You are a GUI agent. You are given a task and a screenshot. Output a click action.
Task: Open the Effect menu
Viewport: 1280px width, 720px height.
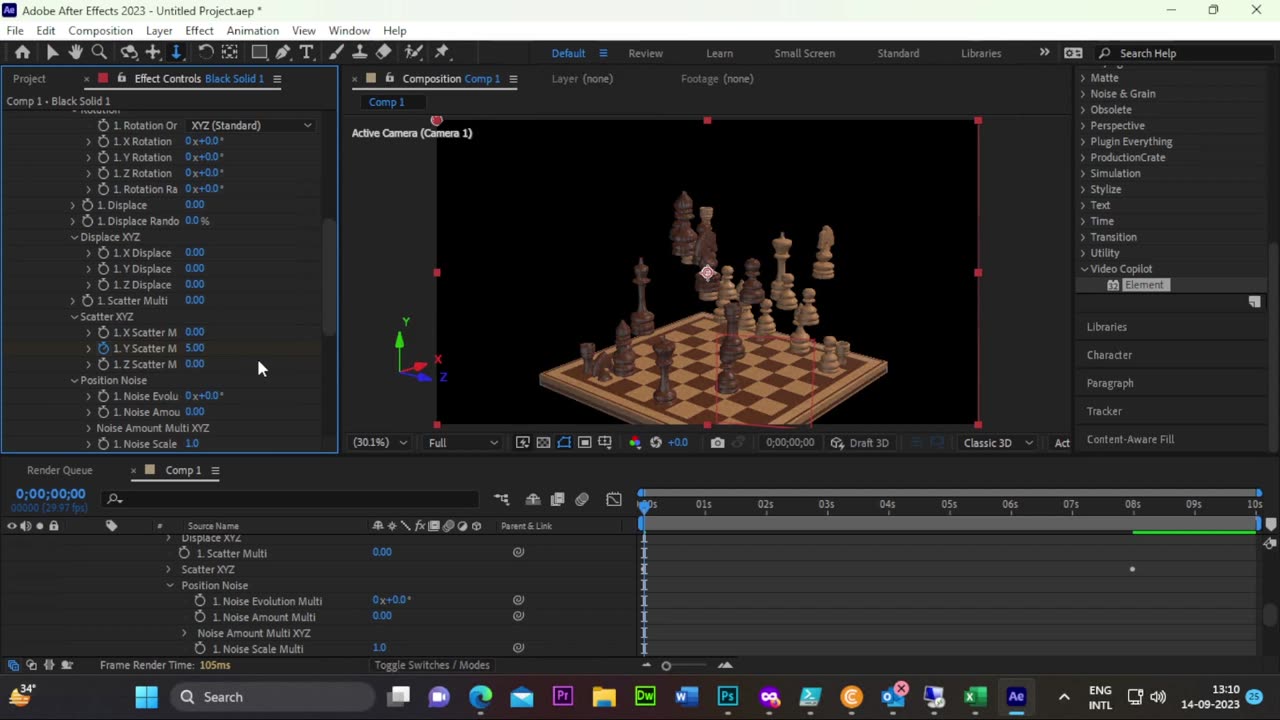pyautogui.click(x=199, y=31)
